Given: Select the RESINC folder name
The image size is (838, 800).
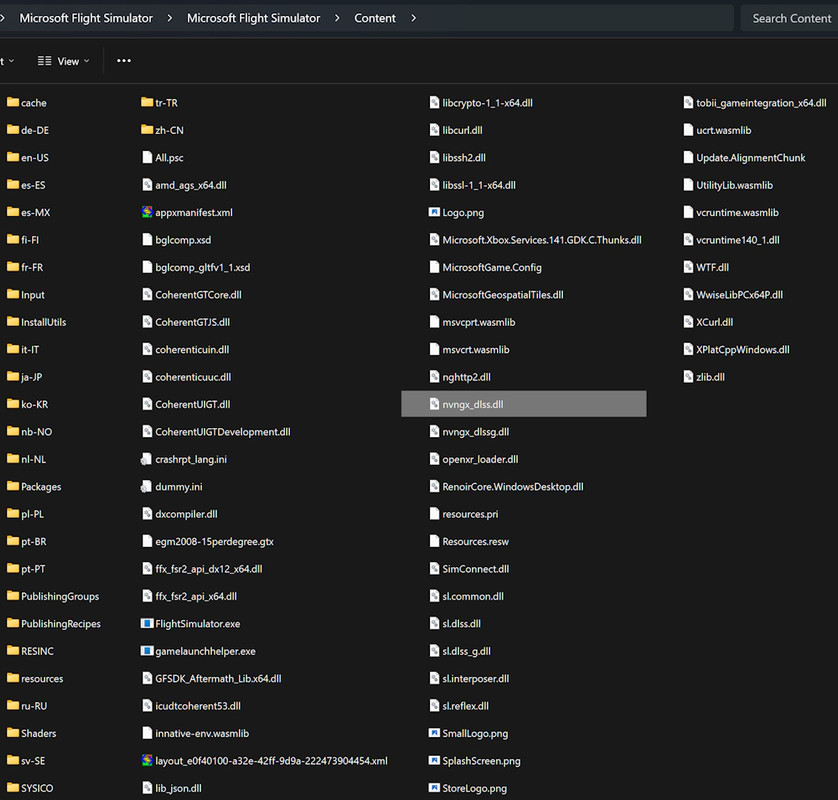Looking at the screenshot, I should [x=37, y=651].
